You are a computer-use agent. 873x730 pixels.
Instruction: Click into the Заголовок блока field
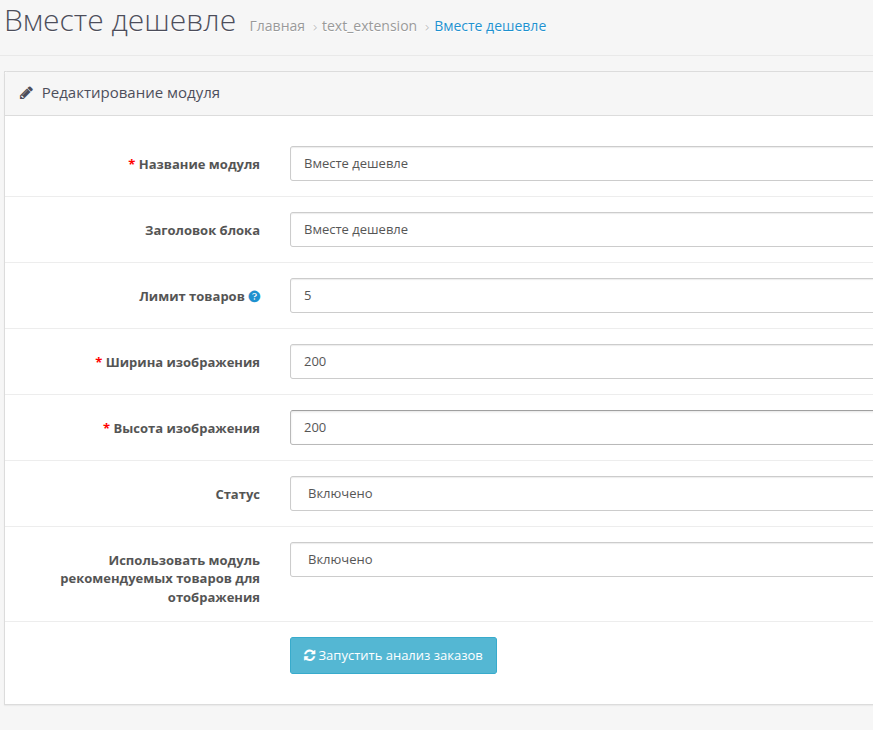click(581, 230)
